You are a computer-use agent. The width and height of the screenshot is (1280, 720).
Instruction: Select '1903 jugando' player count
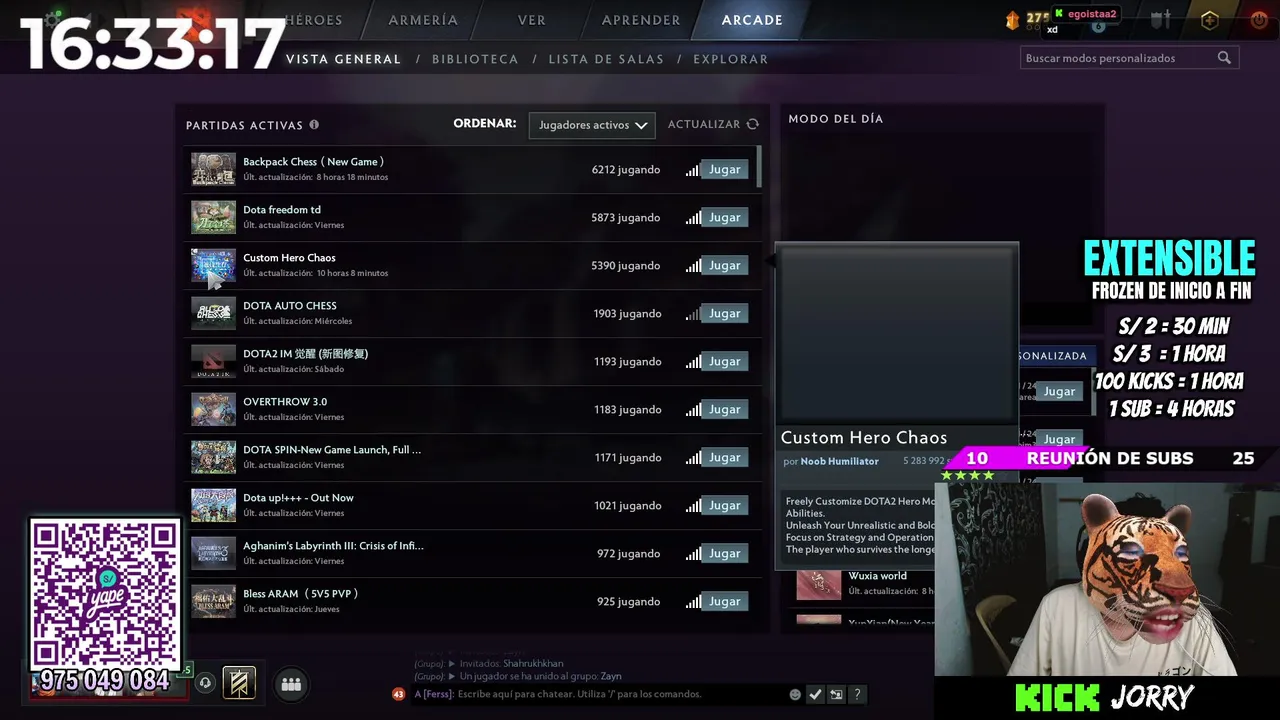[x=627, y=314]
